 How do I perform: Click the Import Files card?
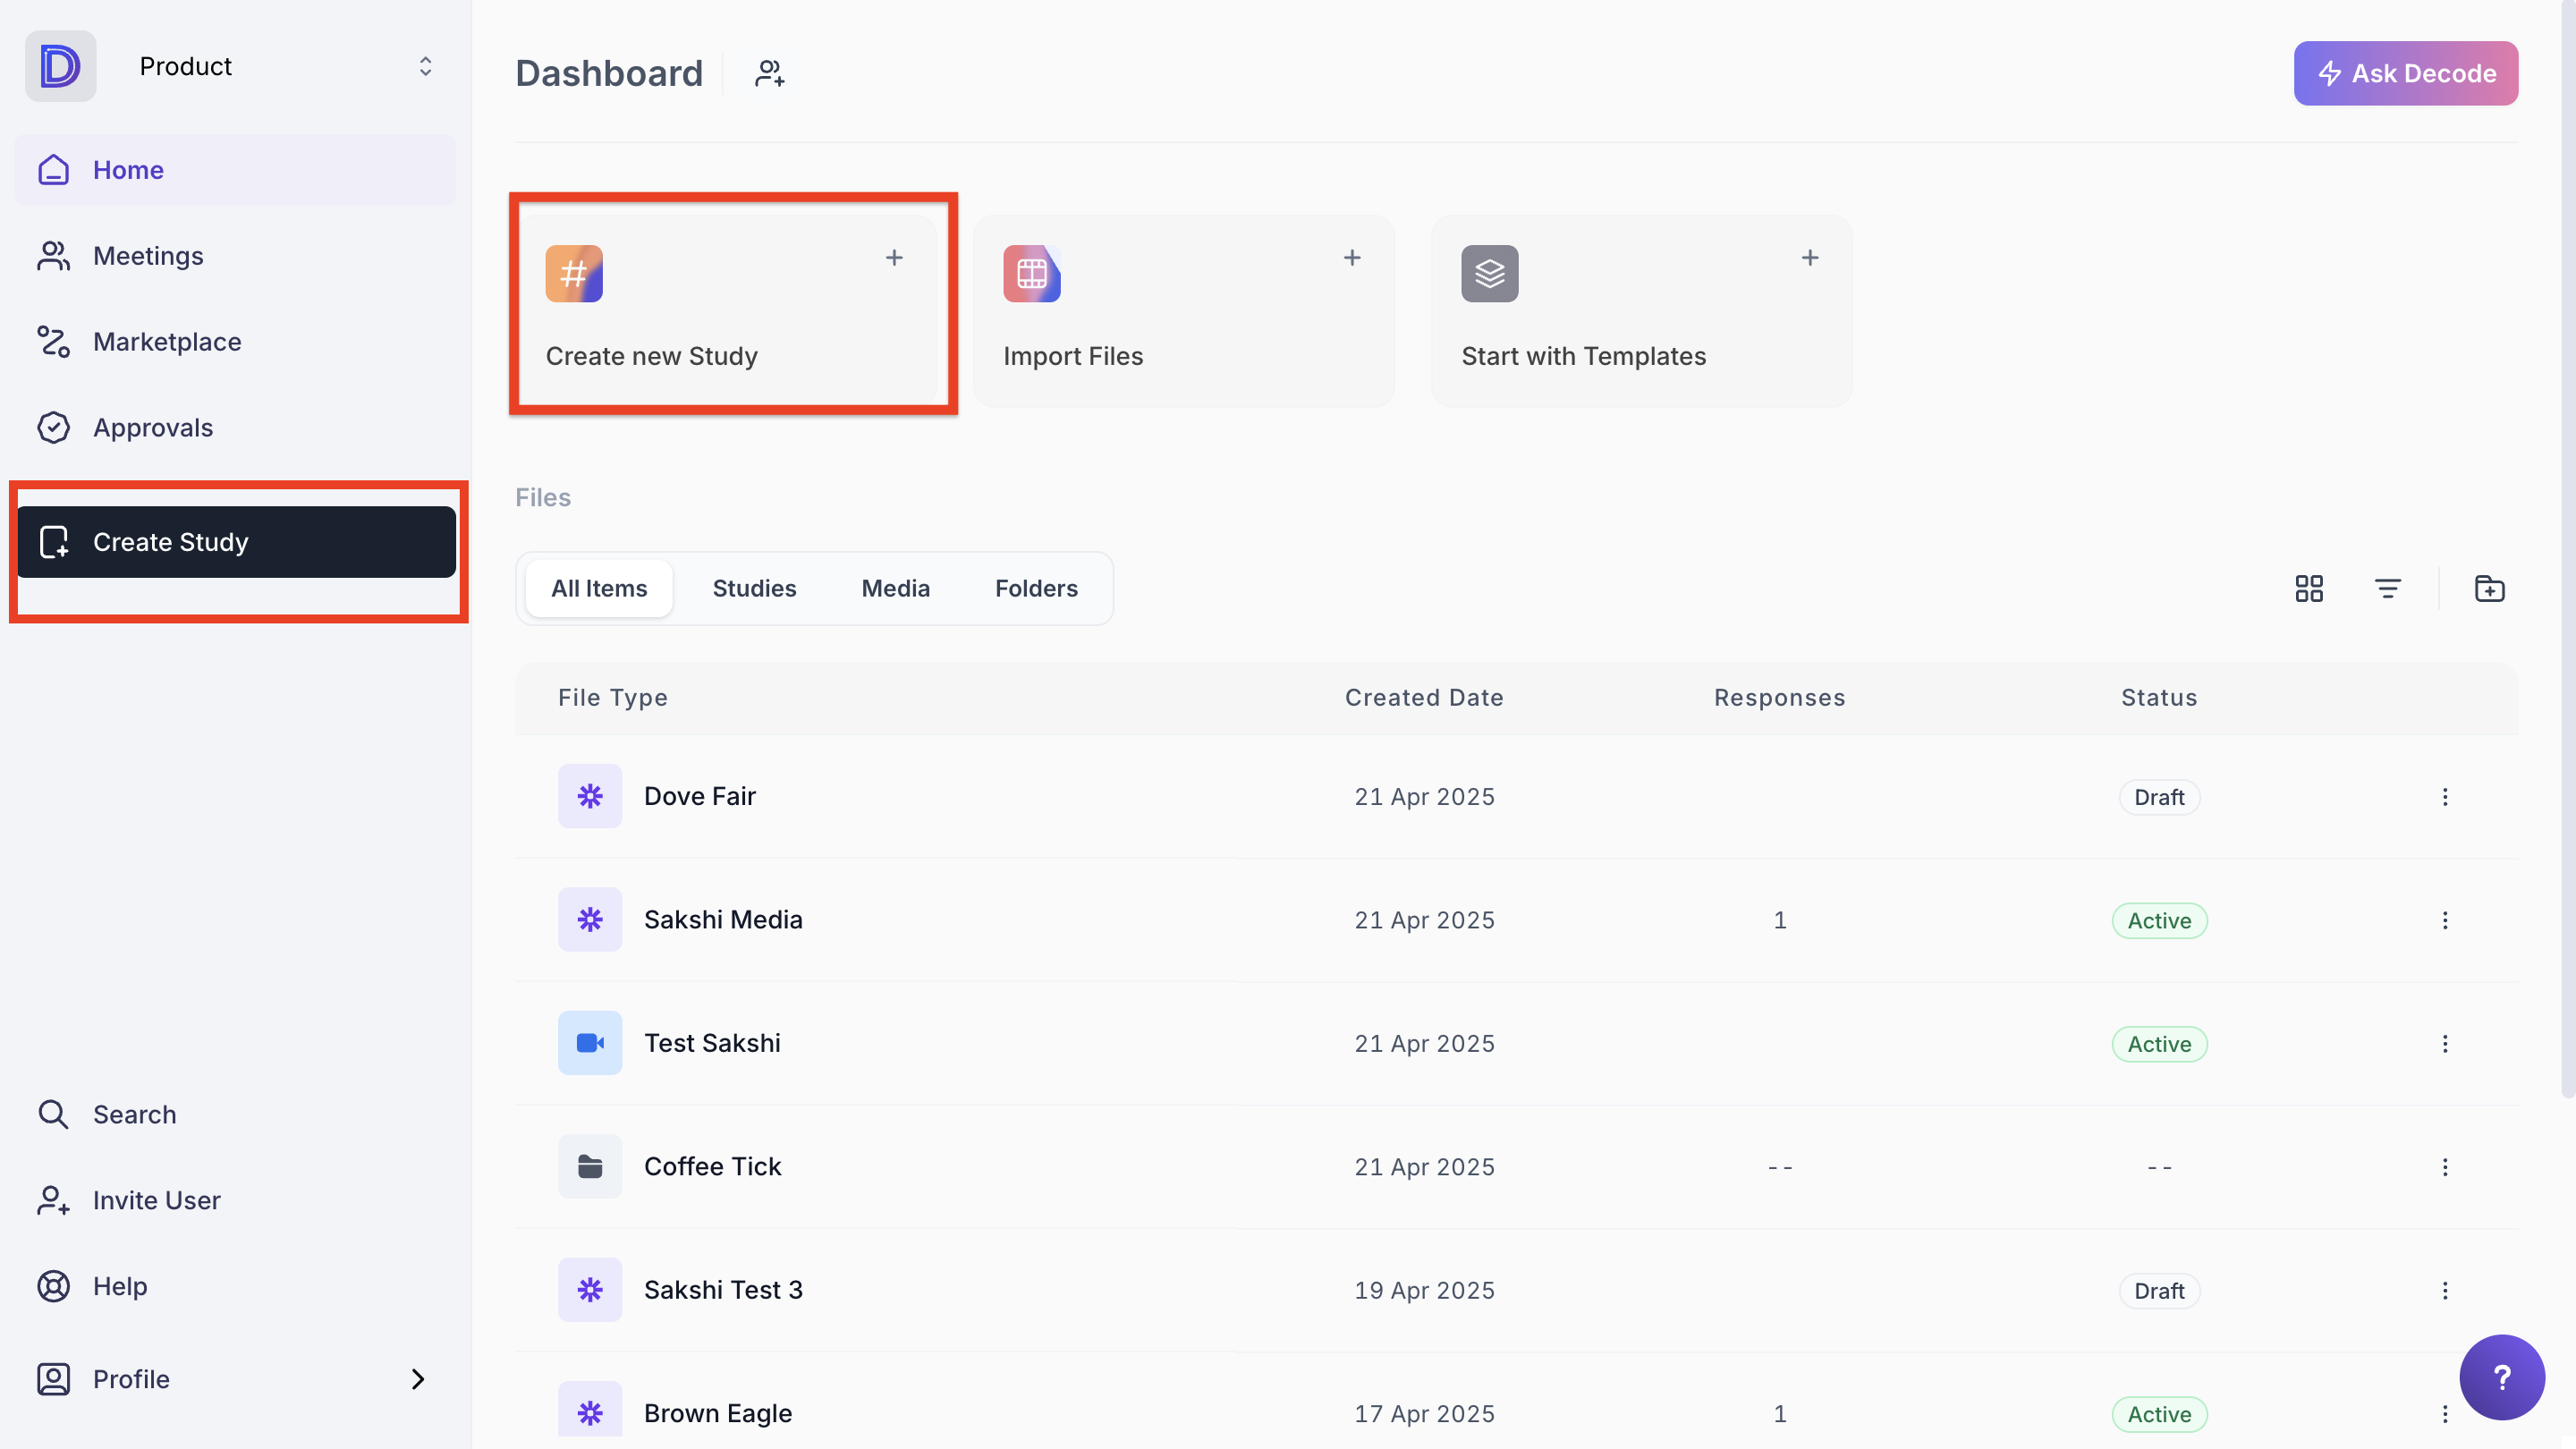[1183, 311]
